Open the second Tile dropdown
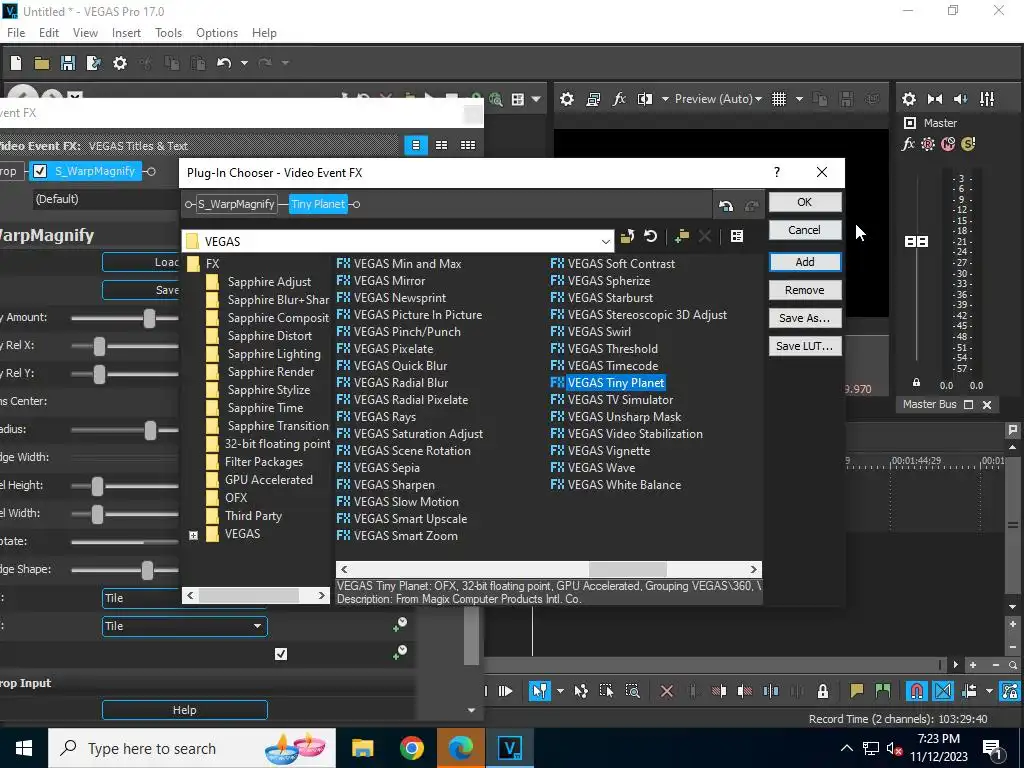This screenshot has width=1024, height=768. pyautogui.click(x=185, y=626)
